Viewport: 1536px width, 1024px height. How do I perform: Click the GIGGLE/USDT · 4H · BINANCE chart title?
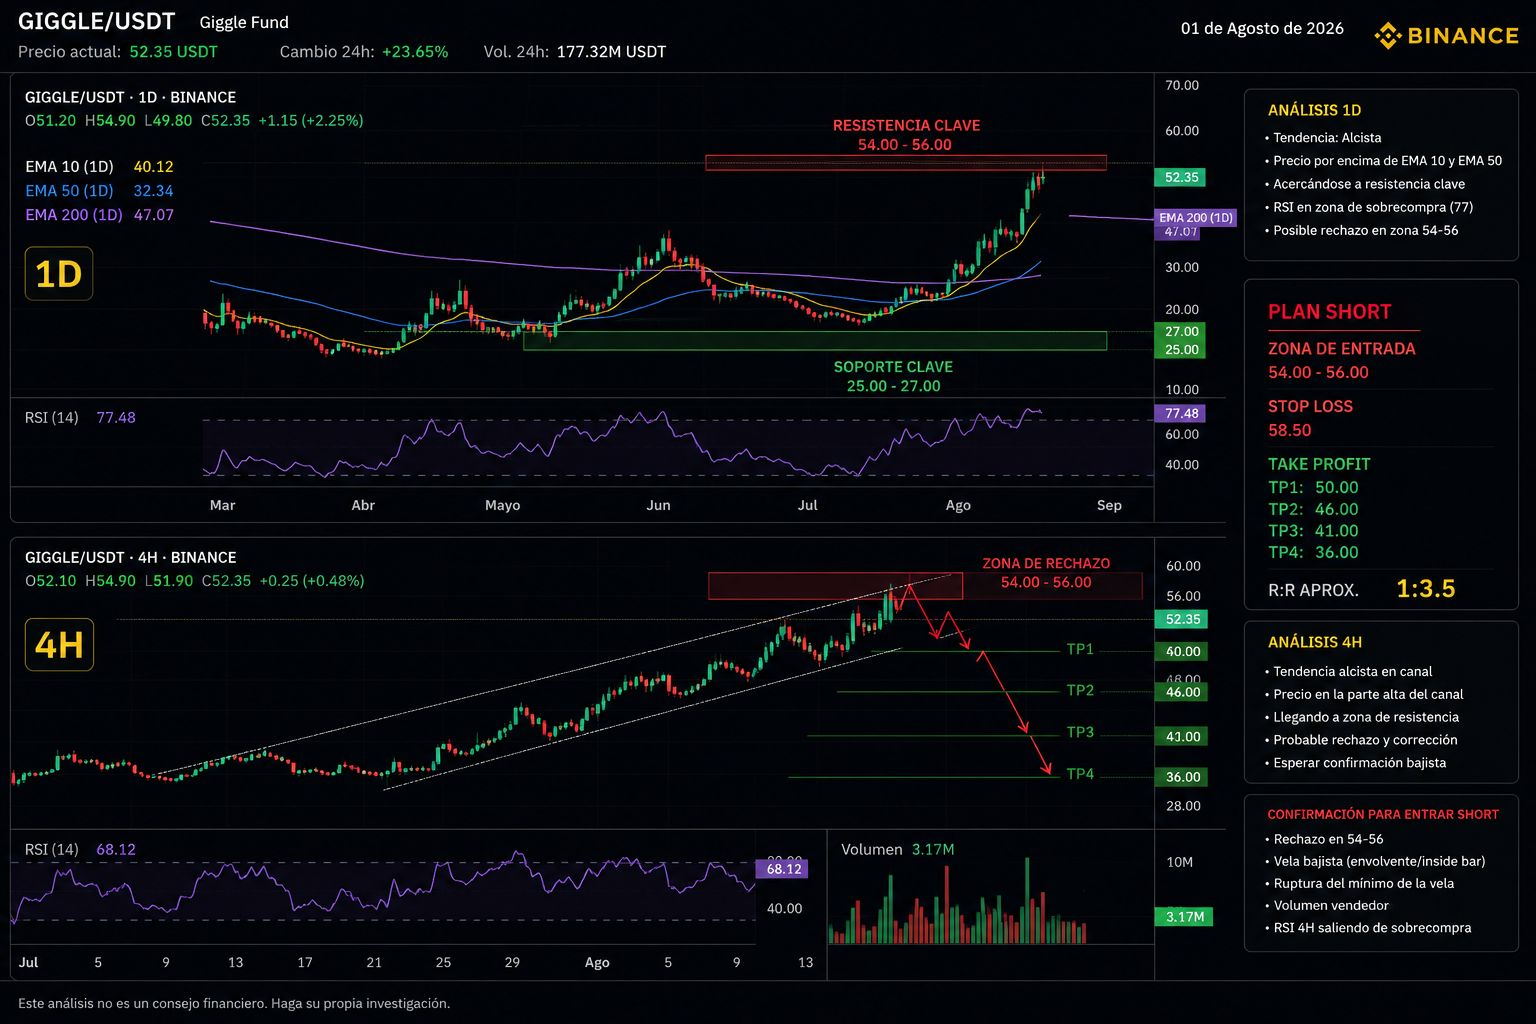point(131,557)
